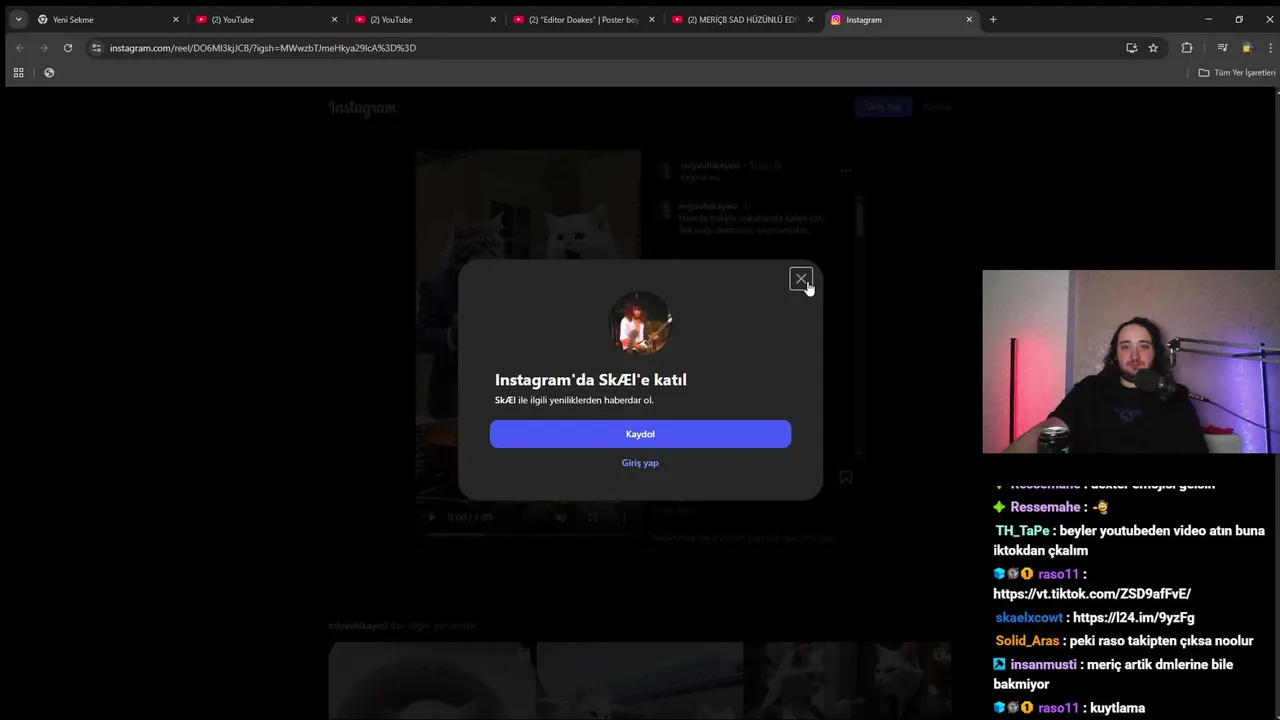Click the Giriş yap link in dialog
The width and height of the screenshot is (1280, 720).
640,463
